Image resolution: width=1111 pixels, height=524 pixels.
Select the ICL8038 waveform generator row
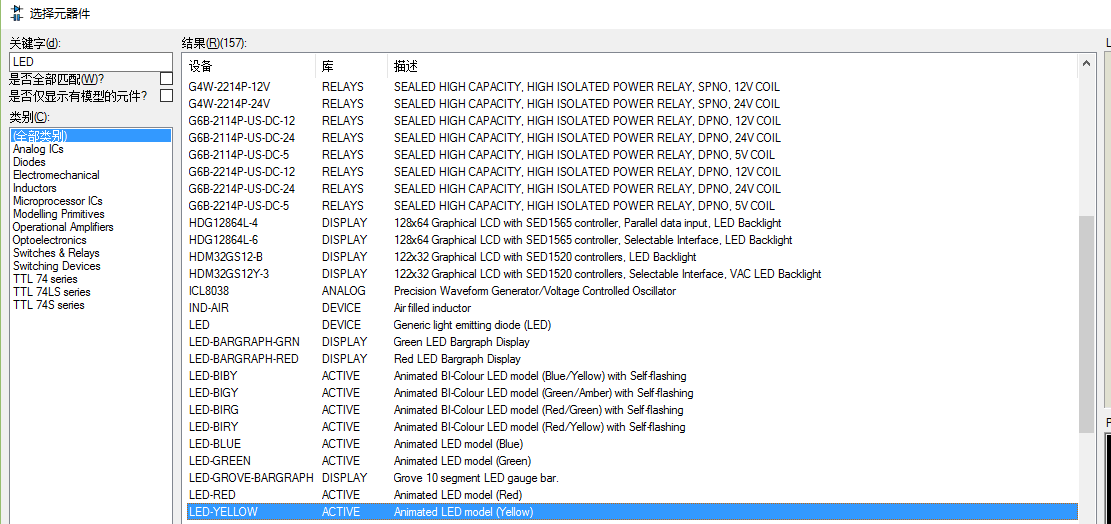(x=632, y=290)
